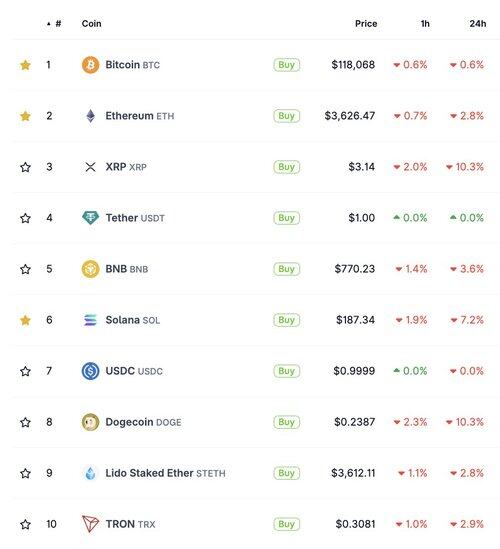The image size is (500, 549).
Task: Click the XRP logo icon
Action: 90,167
